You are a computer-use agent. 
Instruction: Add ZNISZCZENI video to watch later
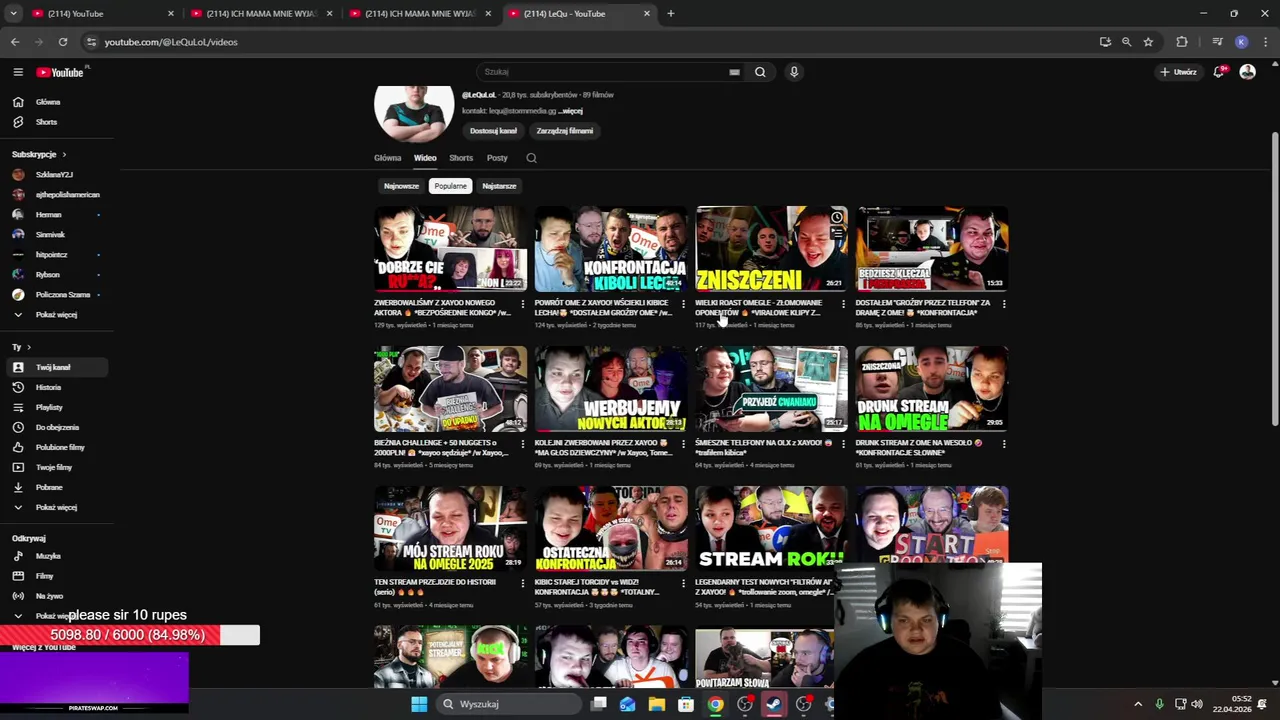837,217
